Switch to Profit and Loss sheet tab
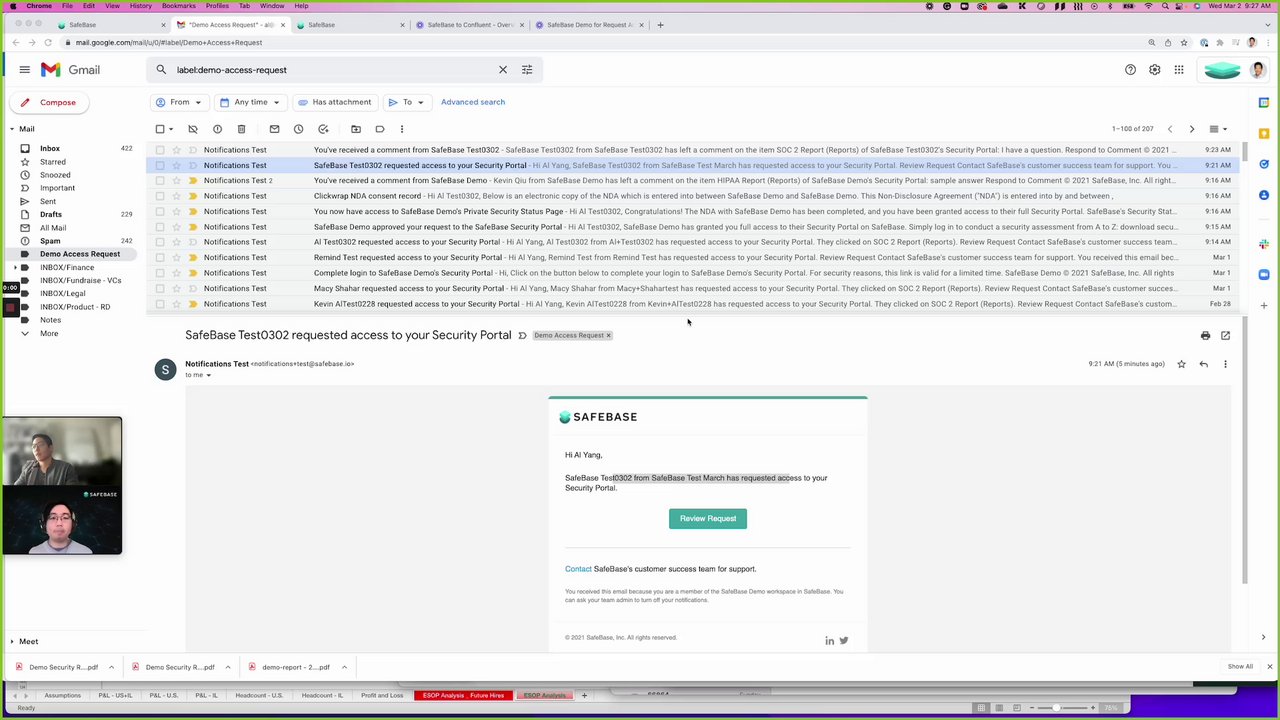This screenshot has width=1280, height=720. (382, 695)
